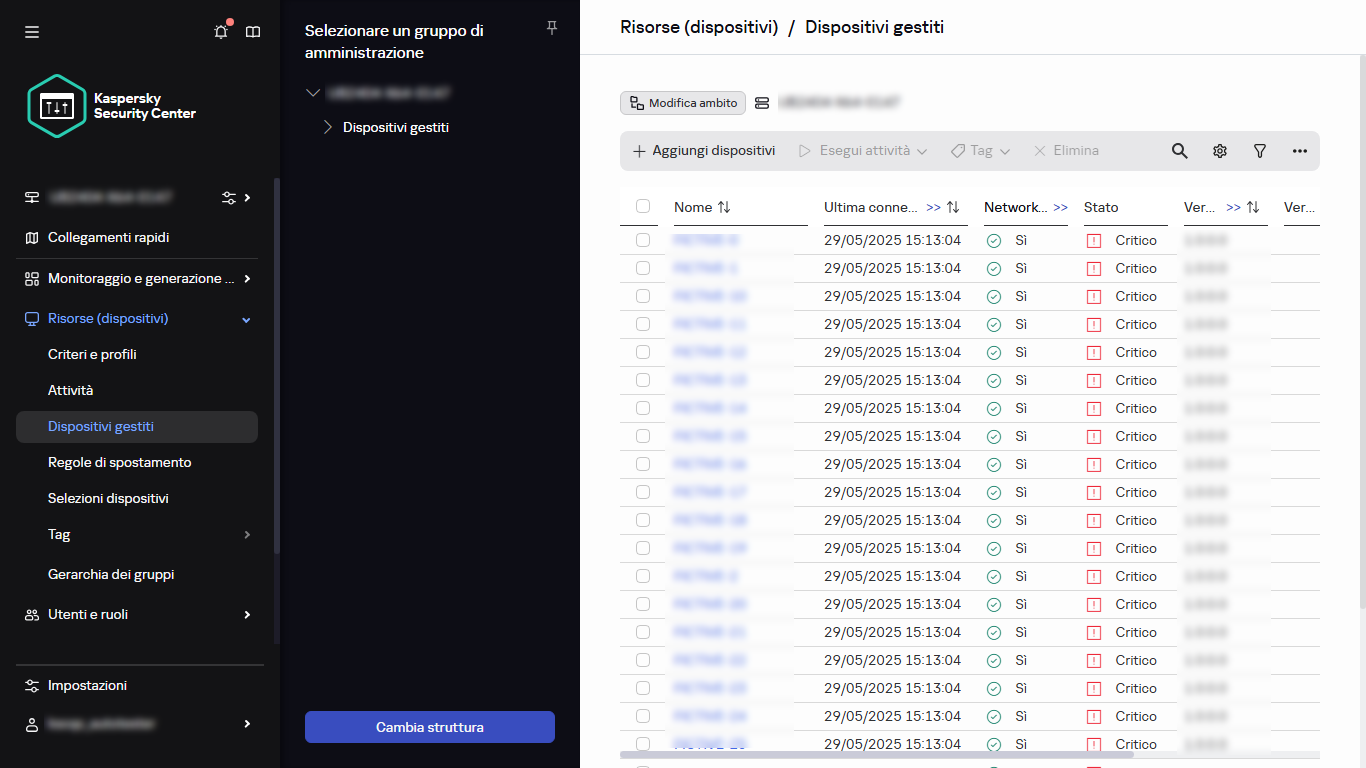Screen dimensions: 1366x768
Task: Open the search icon in the toolbar
Action: 1180,151
